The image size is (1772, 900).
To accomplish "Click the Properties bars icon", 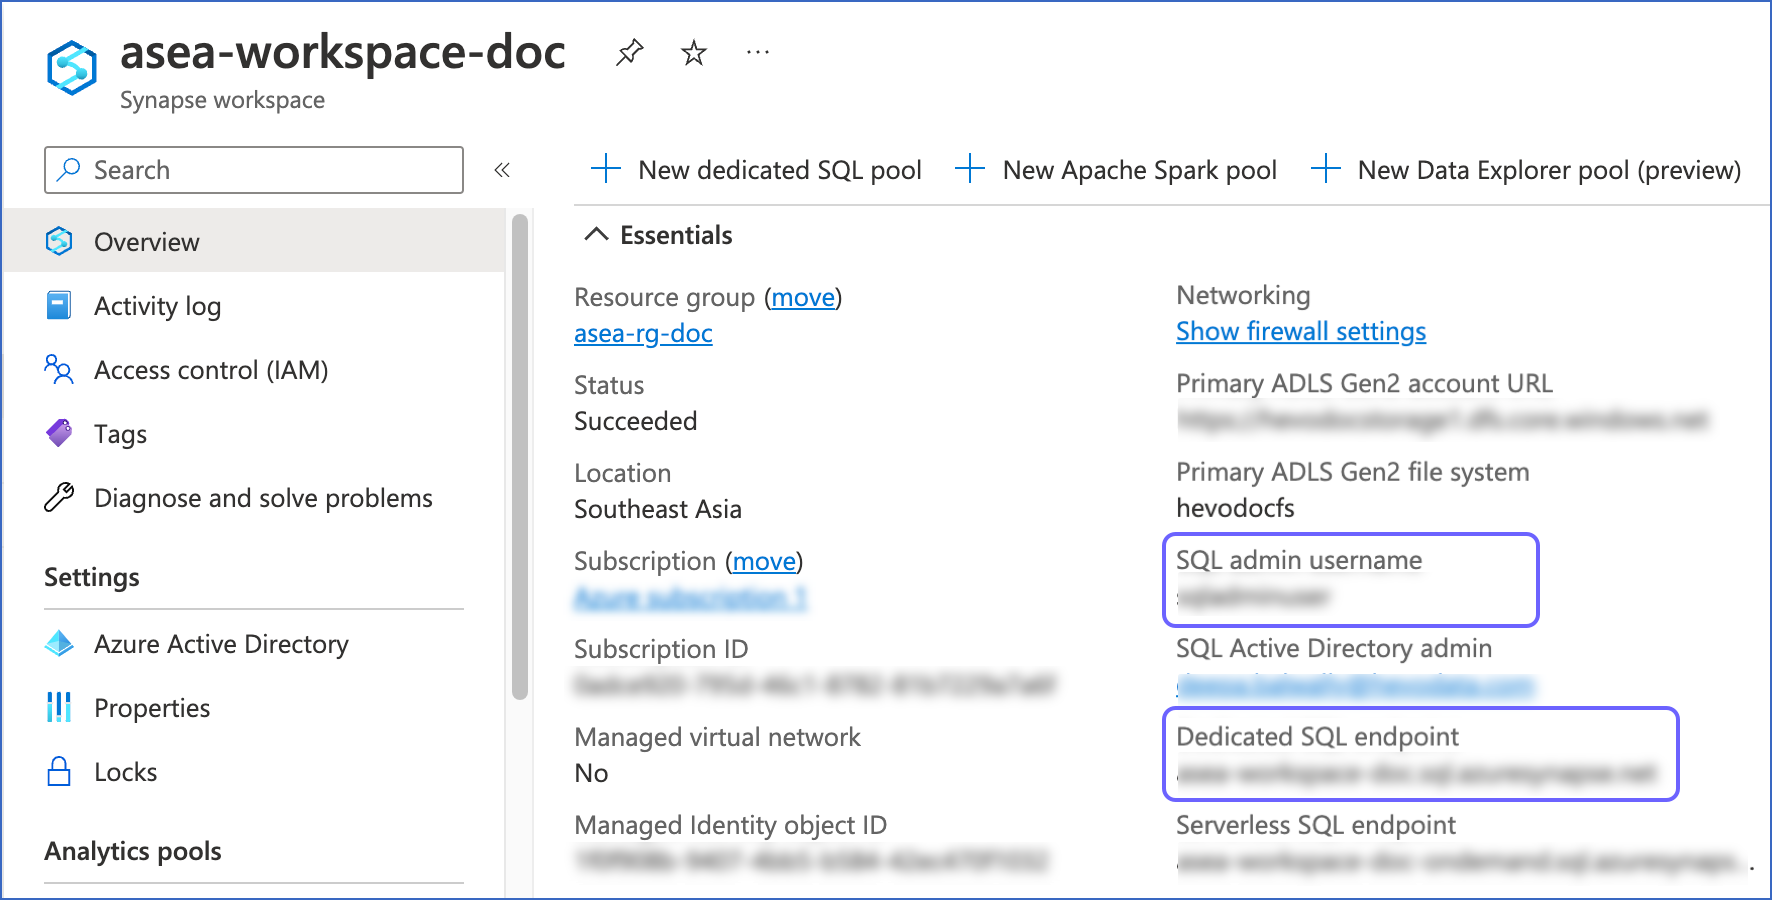I will pos(59,707).
